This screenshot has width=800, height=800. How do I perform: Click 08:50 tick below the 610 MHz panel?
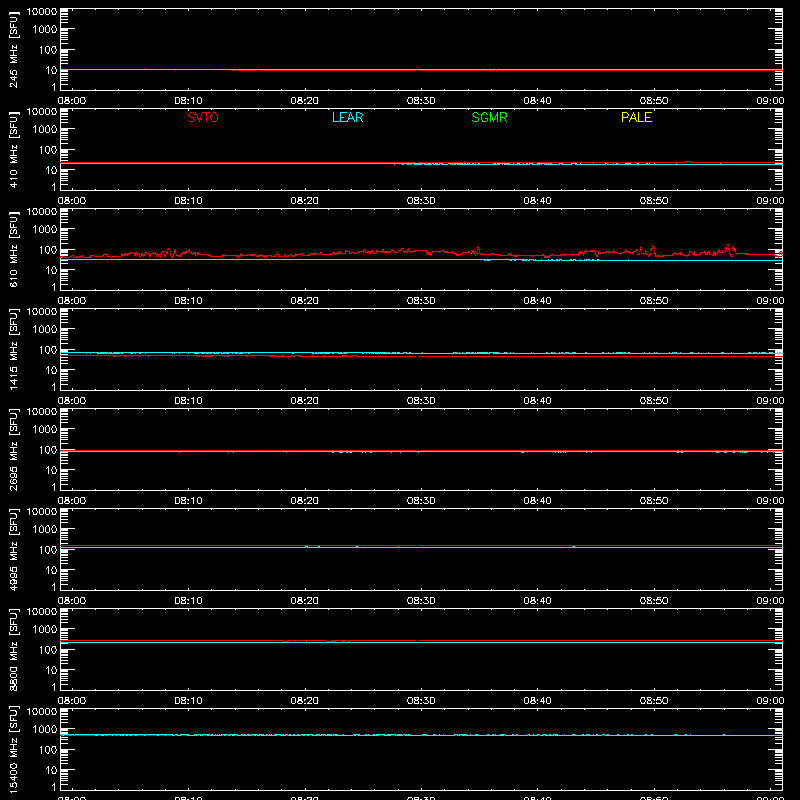[x=654, y=301]
